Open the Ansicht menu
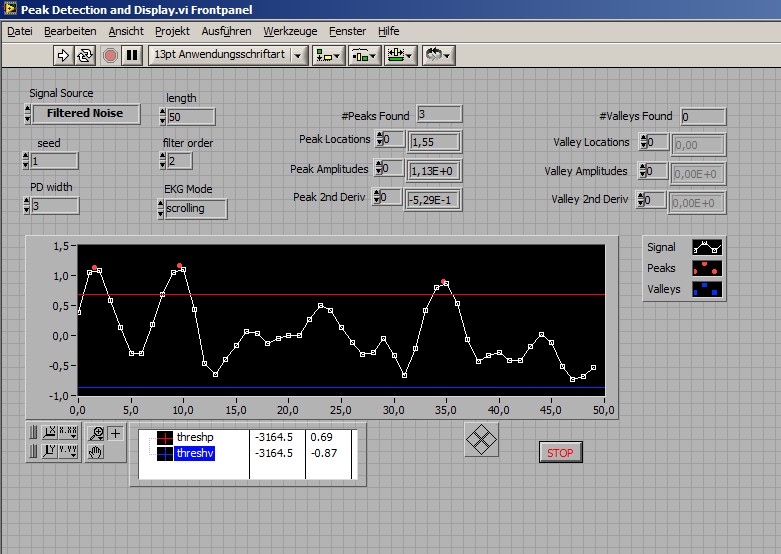Viewport: 781px width, 554px height. click(126, 31)
